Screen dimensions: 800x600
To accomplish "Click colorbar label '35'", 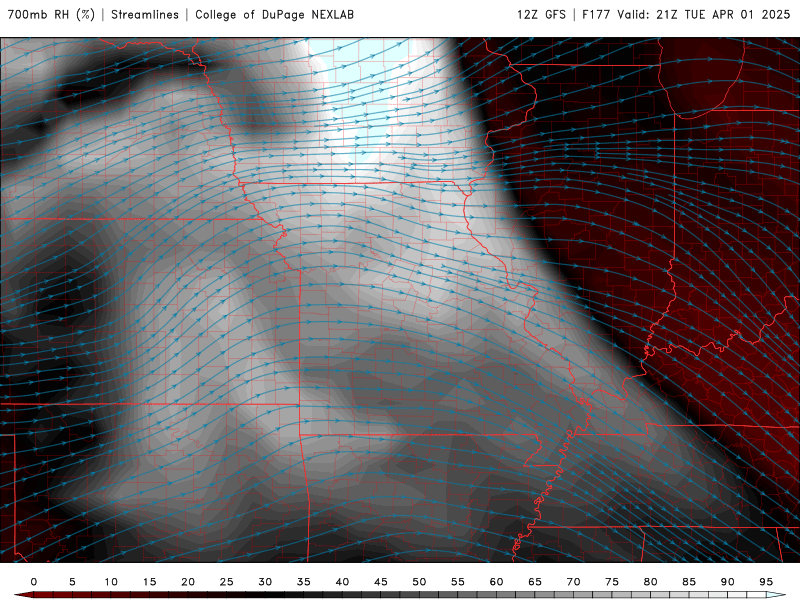I will [x=304, y=582].
